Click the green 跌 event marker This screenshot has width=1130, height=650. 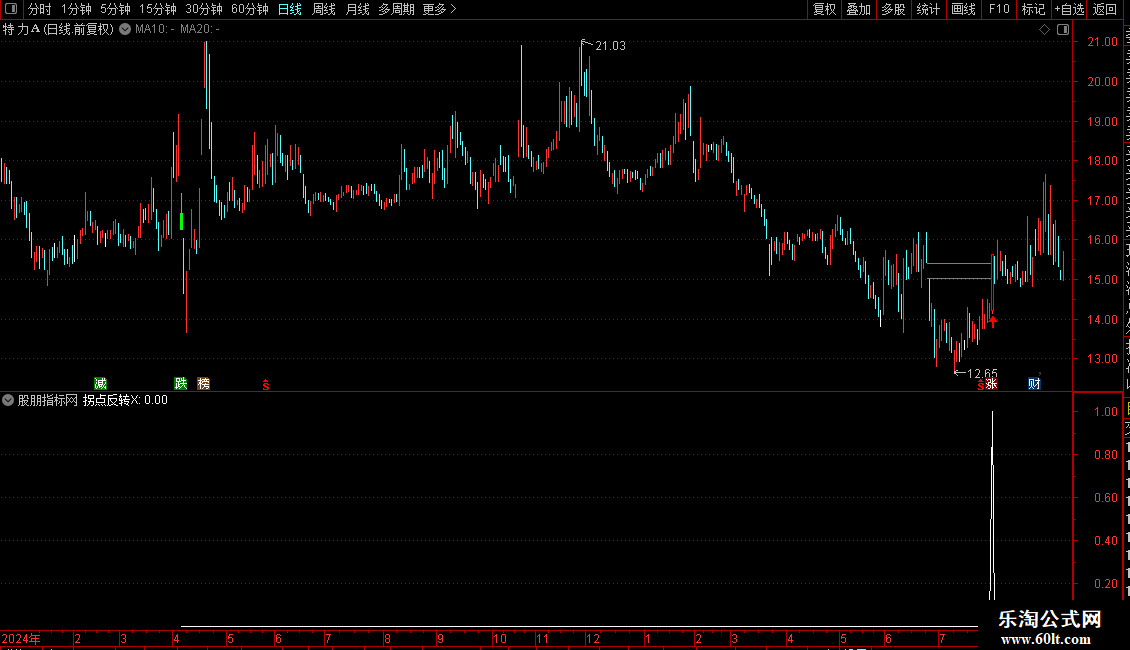point(181,383)
